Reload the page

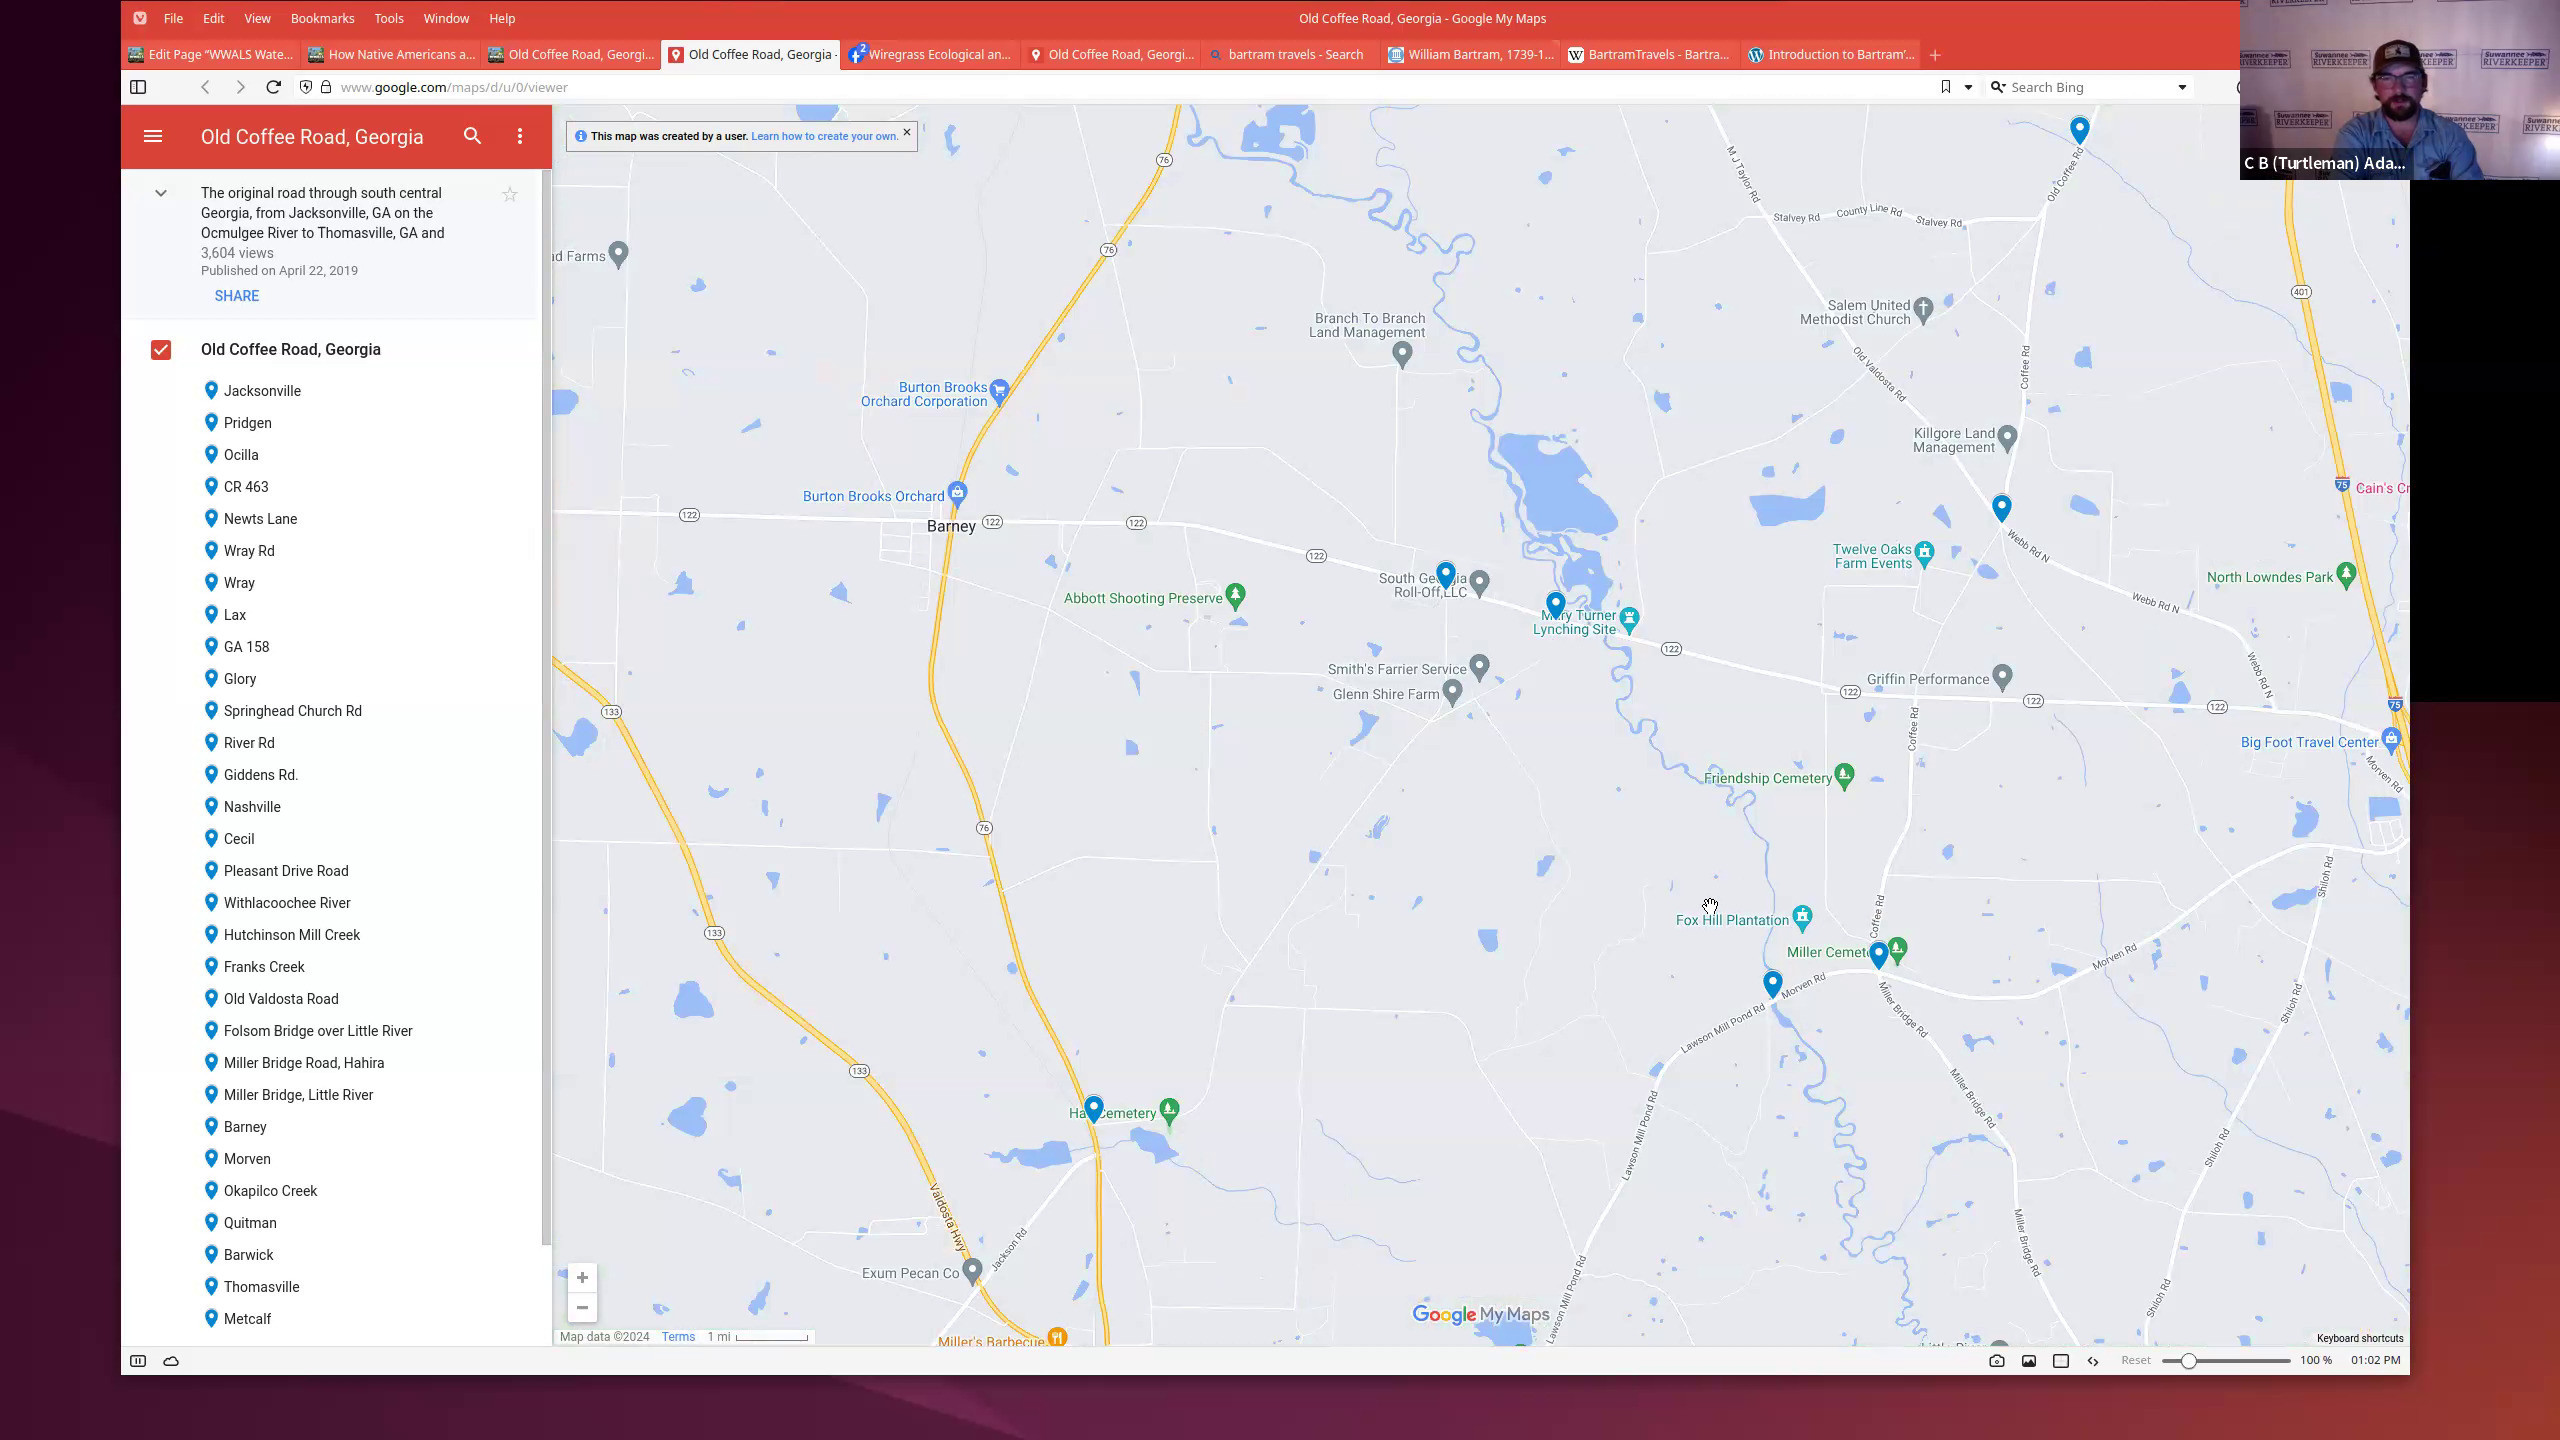pos(273,87)
